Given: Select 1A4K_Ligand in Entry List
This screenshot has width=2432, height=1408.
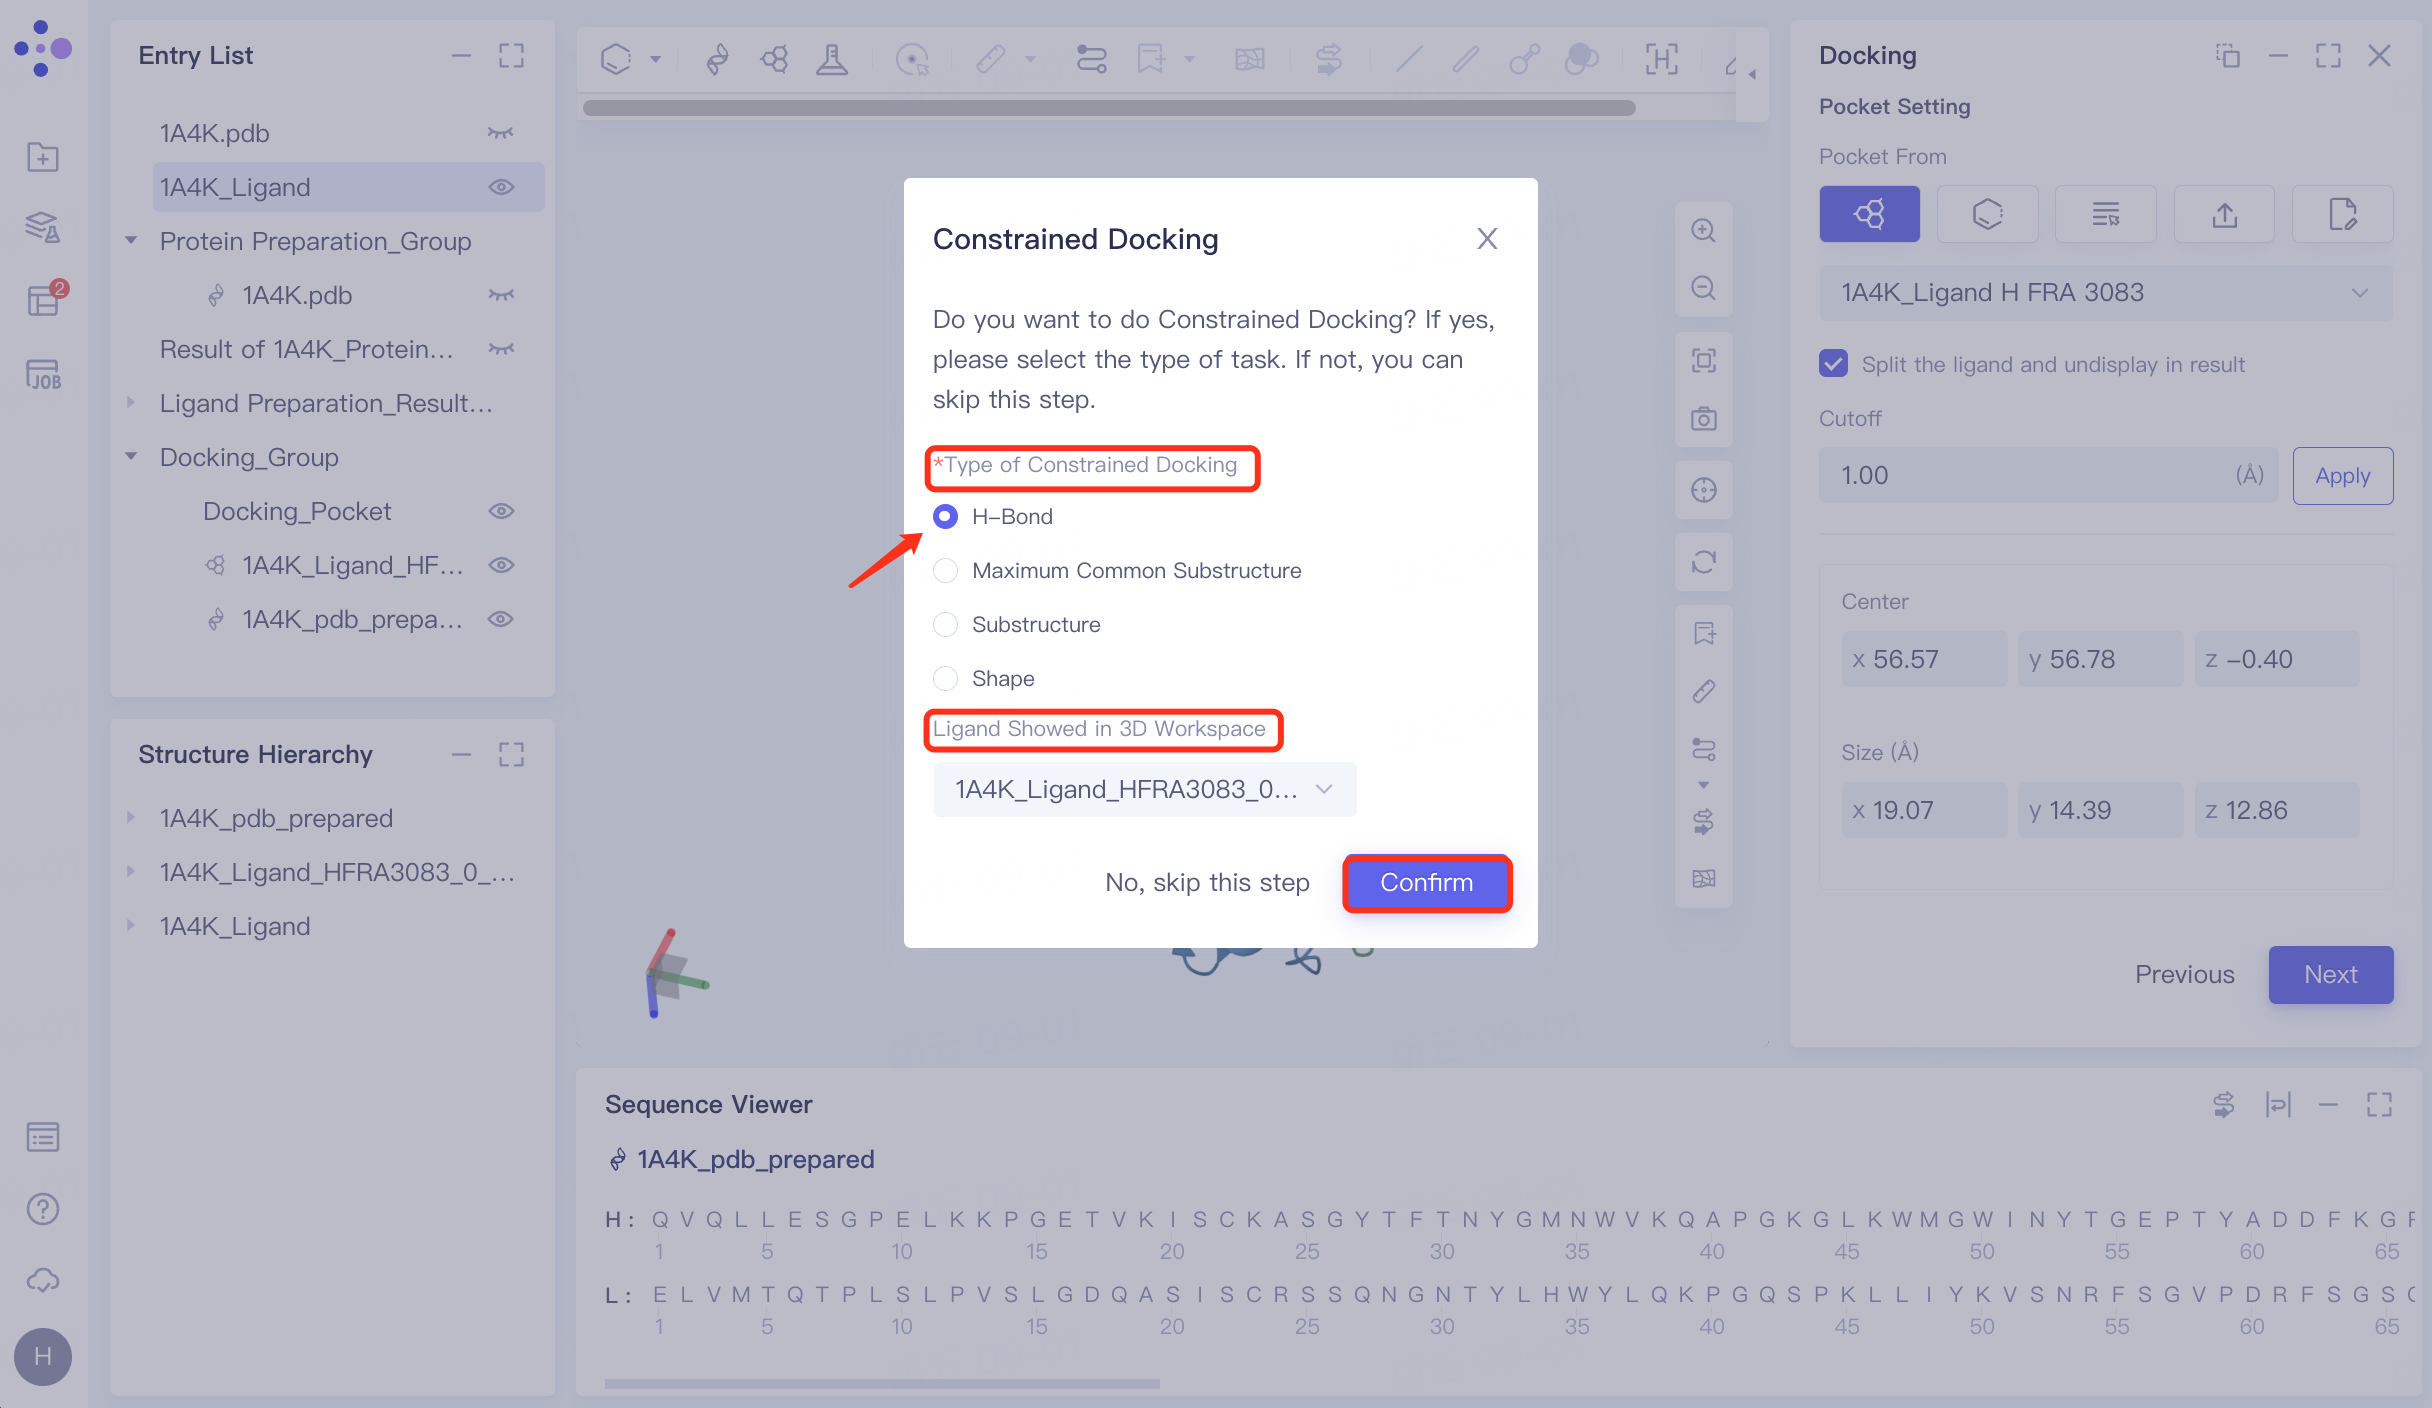Looking at the screenshot, I should 235,187.
